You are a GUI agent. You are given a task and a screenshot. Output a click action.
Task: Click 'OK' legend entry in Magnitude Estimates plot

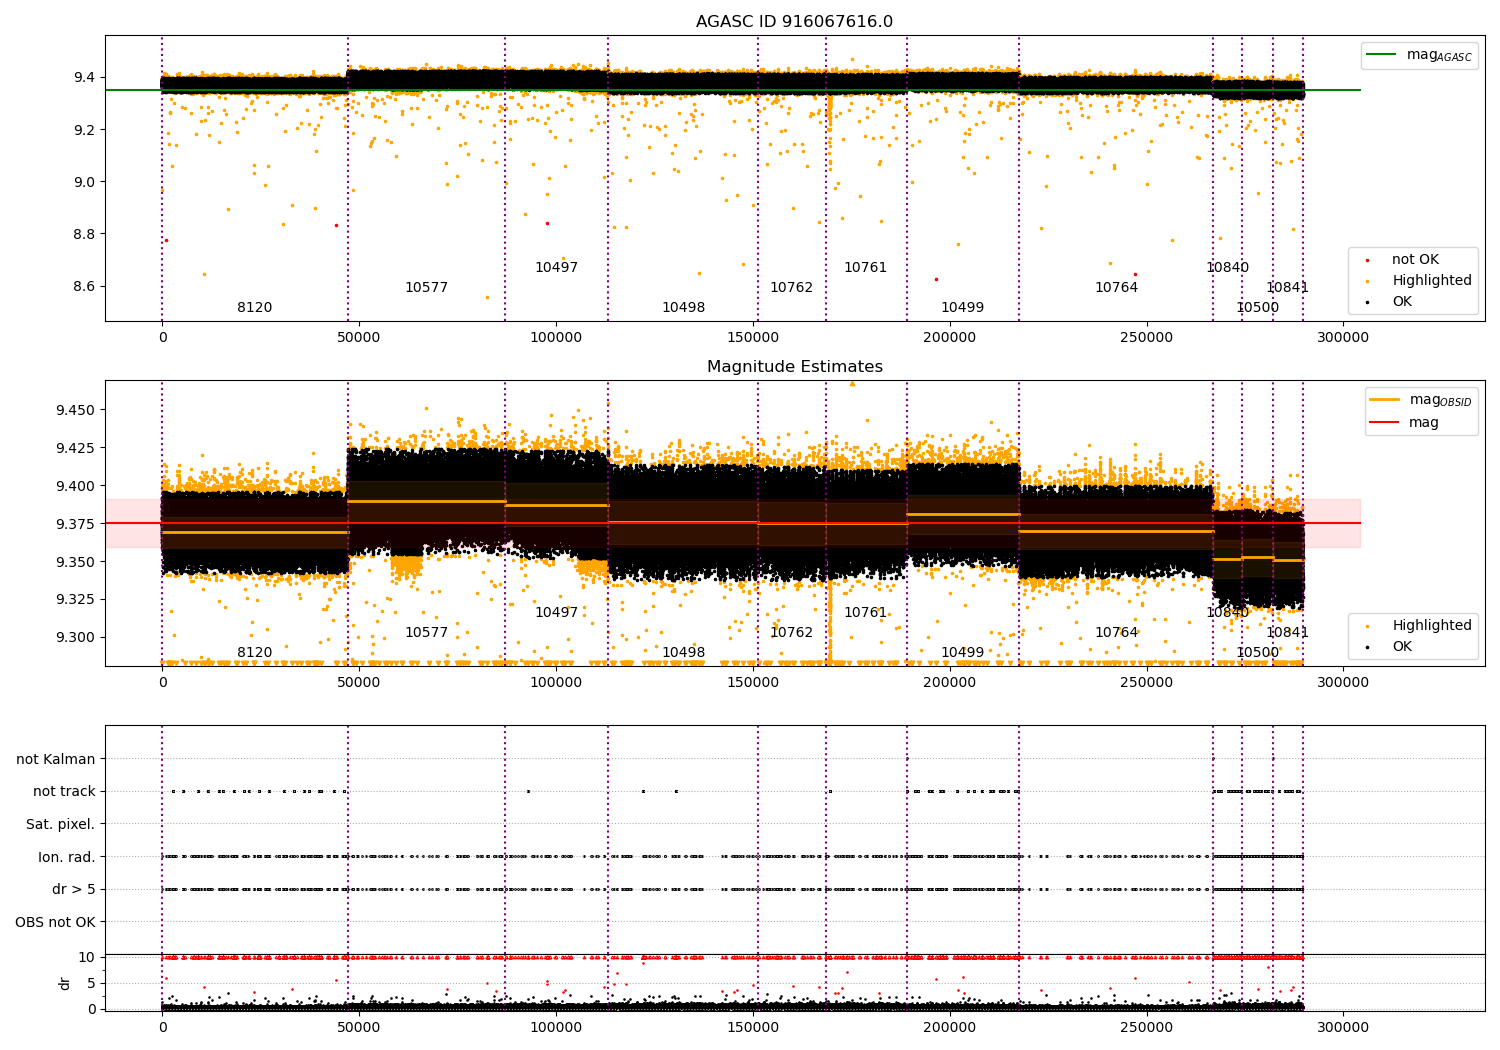(1402, 646)
